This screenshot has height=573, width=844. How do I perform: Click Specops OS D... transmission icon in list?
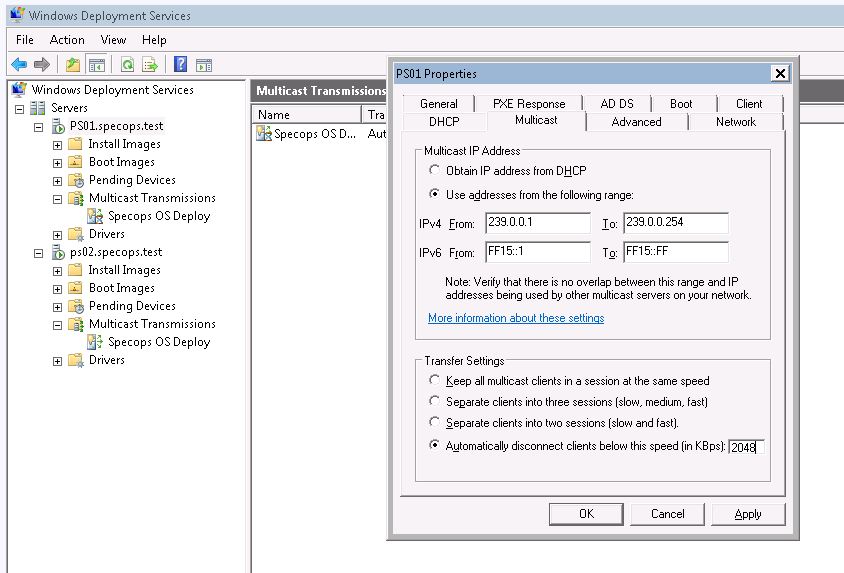tap(264, 133)
